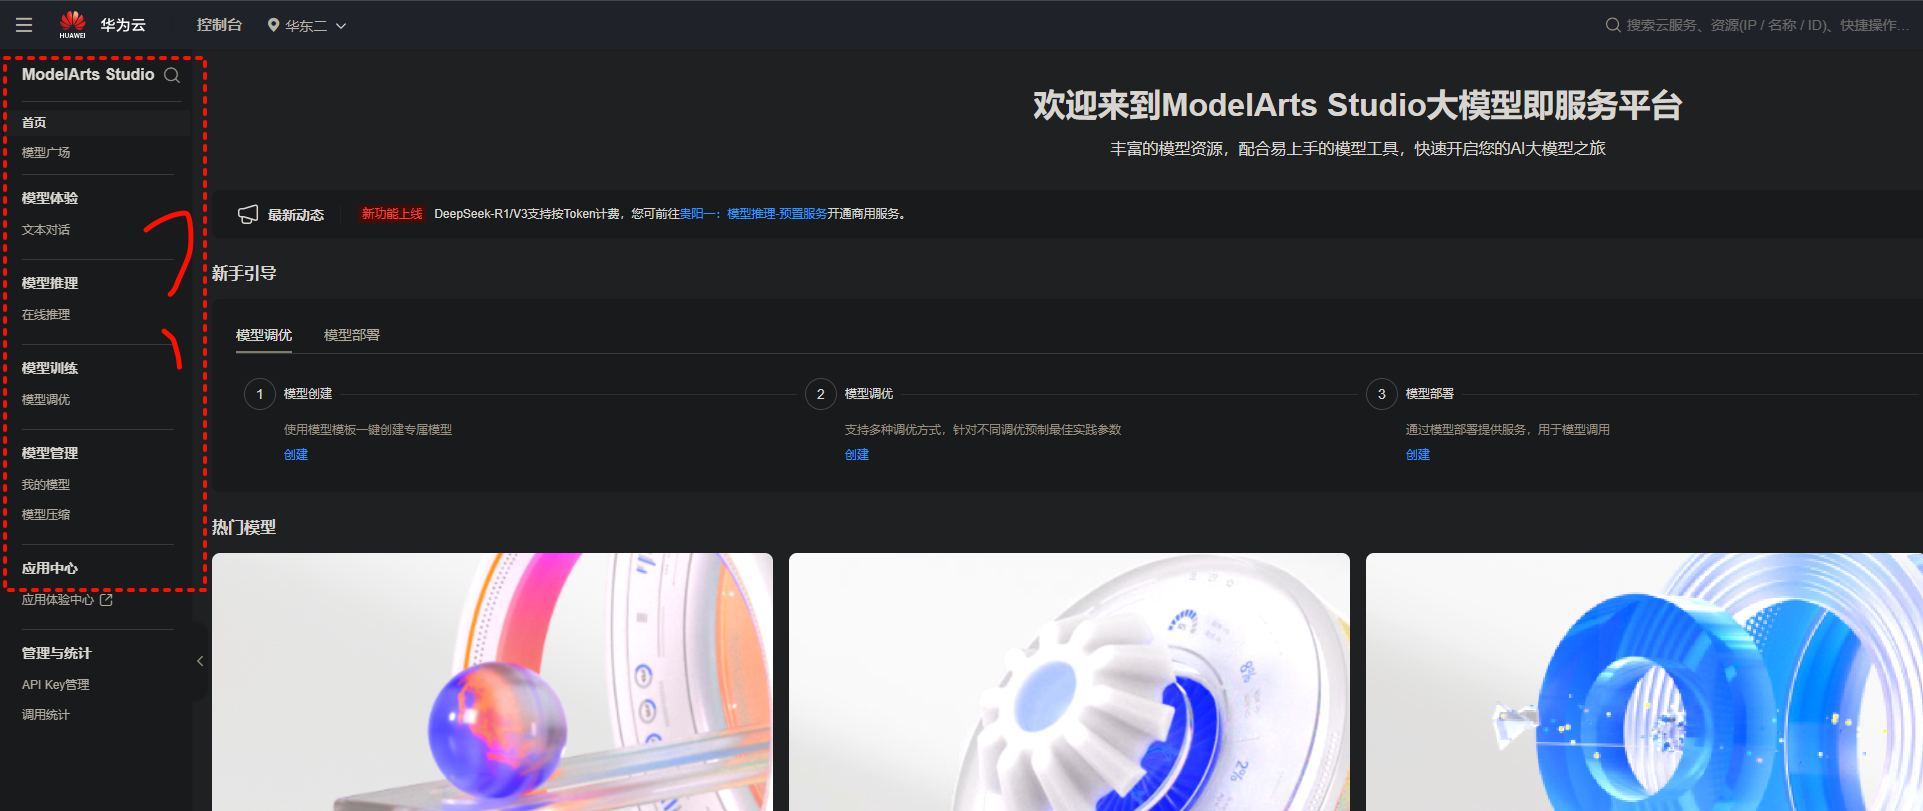
Task: Expand the 华东二 region dropdown
Action: click(307, 25)
